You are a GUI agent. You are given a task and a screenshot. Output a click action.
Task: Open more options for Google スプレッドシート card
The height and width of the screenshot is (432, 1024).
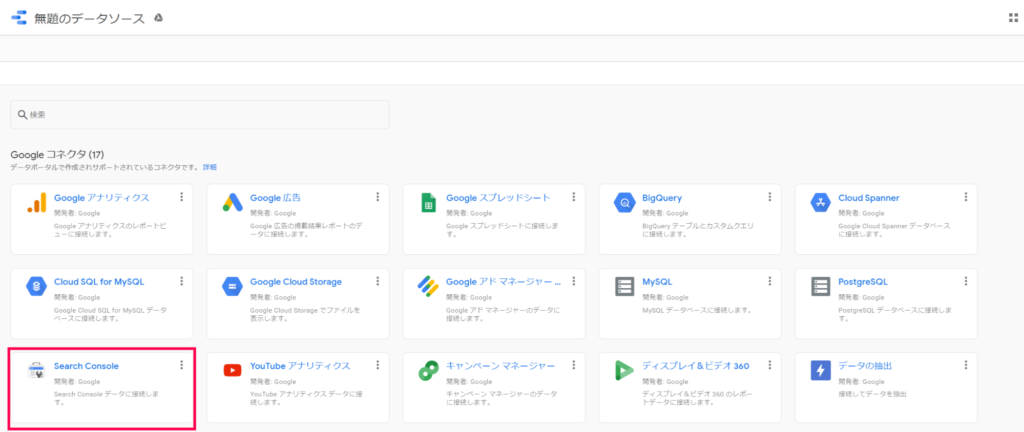click(573, 196)
